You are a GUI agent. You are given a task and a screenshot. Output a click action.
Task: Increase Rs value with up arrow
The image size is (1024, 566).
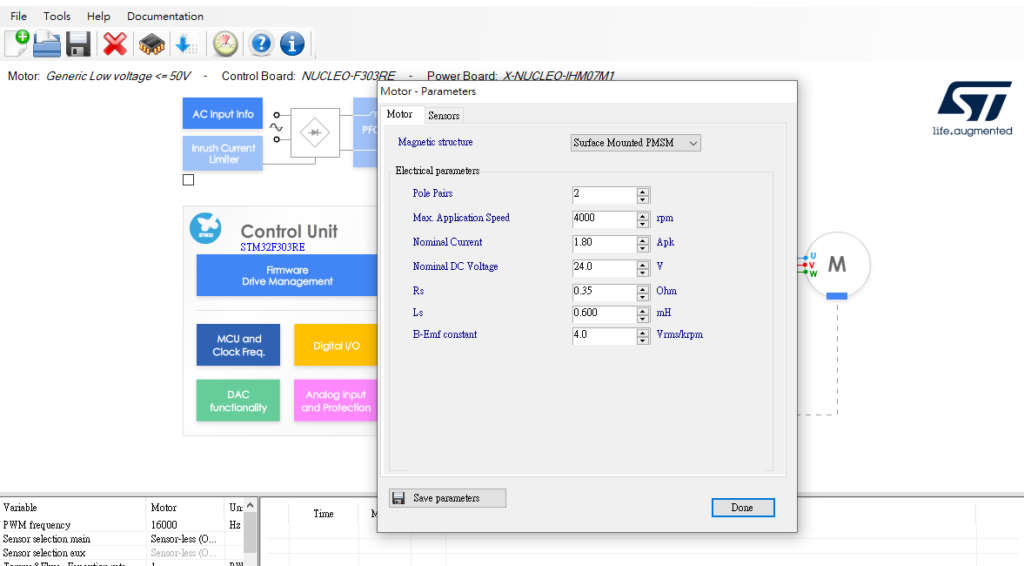(643, 289)
